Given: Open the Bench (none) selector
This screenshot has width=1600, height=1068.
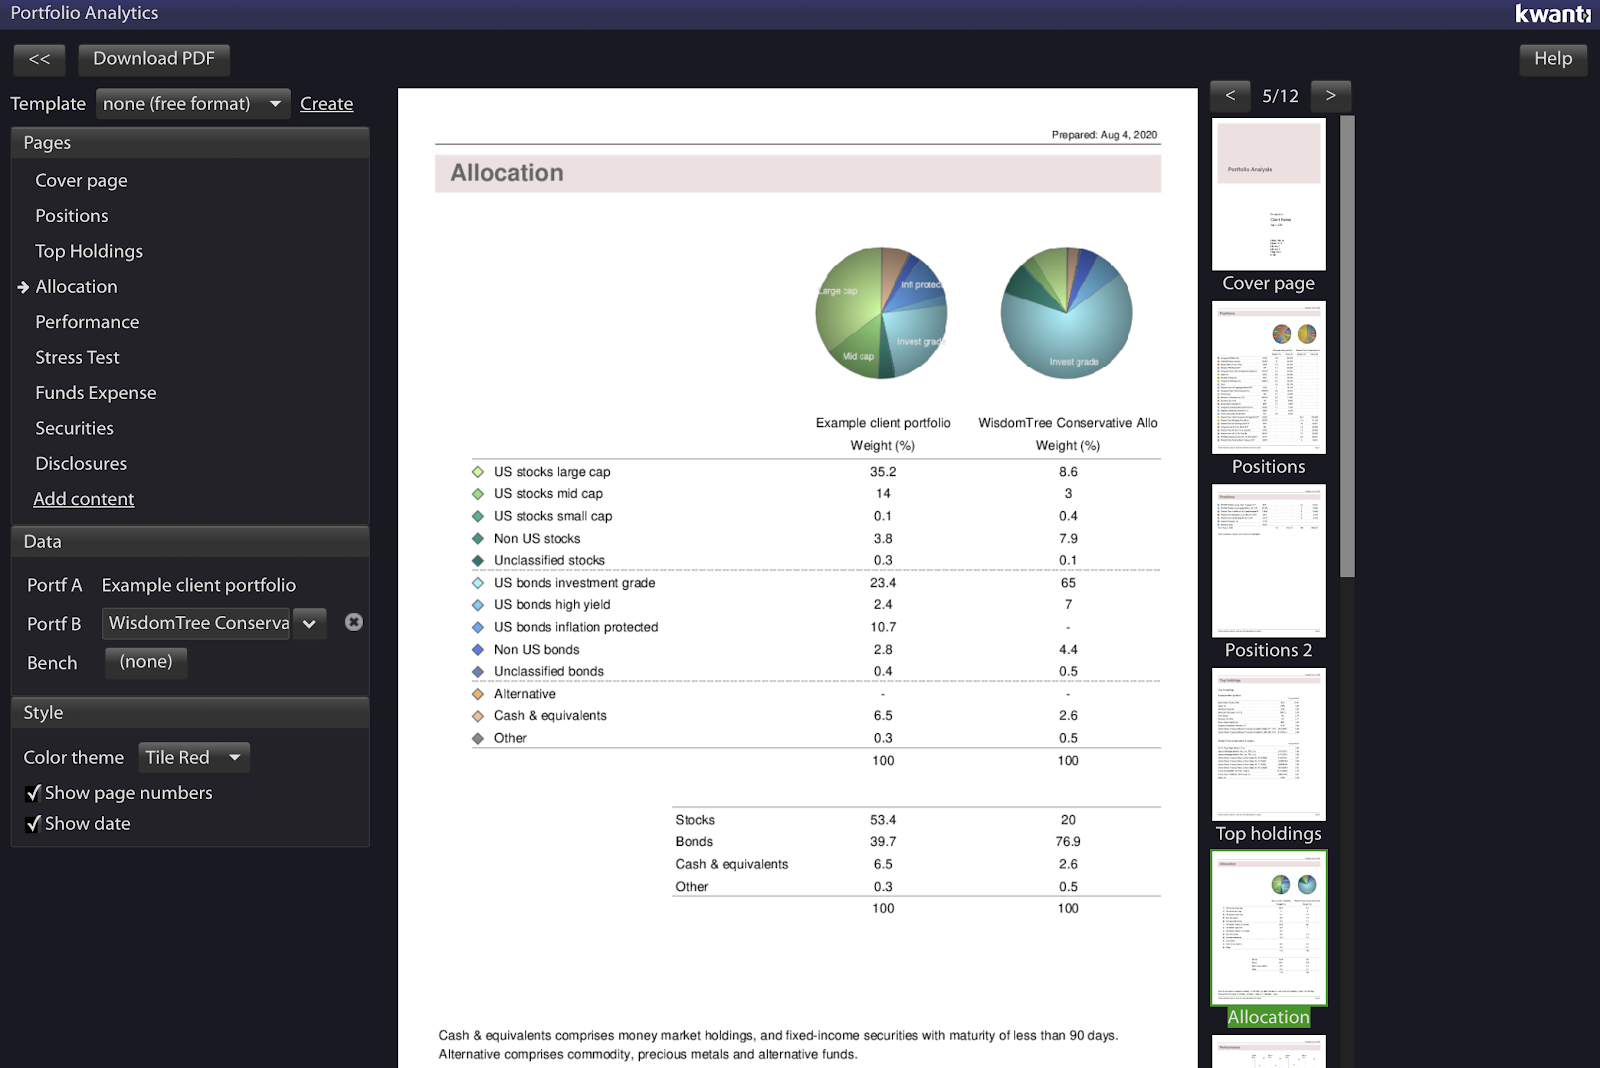Looking at the screenshot, I should pyautogui.click(x=146, y=662).
